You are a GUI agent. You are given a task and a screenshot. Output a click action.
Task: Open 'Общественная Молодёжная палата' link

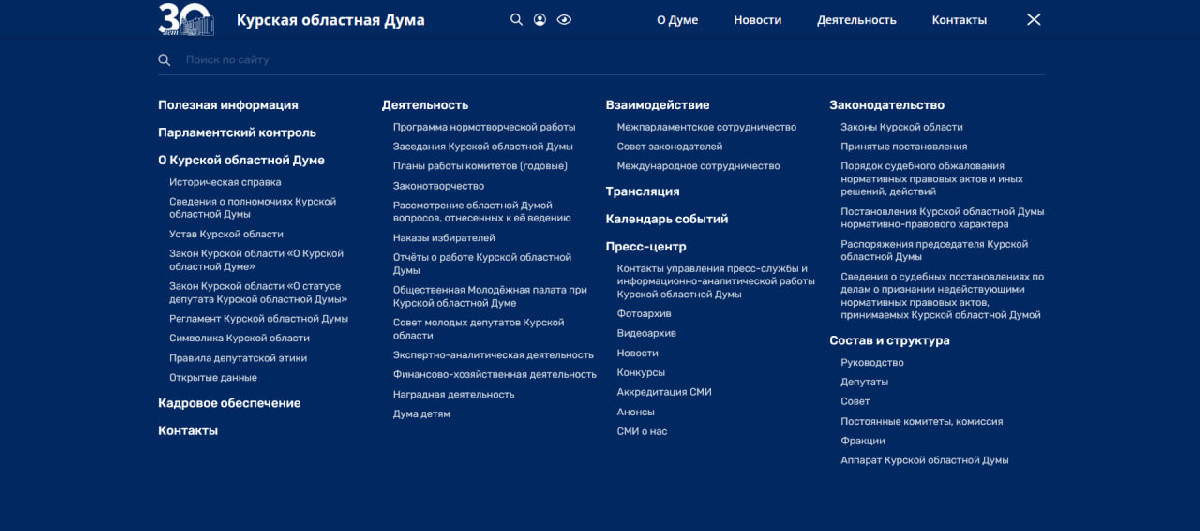[490, 296]
